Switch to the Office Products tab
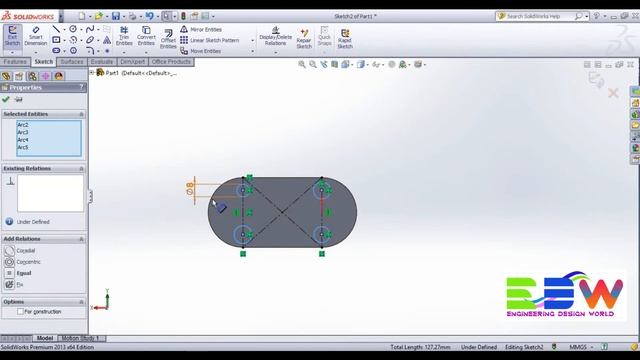Screen dimensions: 640x360 [x=171, y=62]
